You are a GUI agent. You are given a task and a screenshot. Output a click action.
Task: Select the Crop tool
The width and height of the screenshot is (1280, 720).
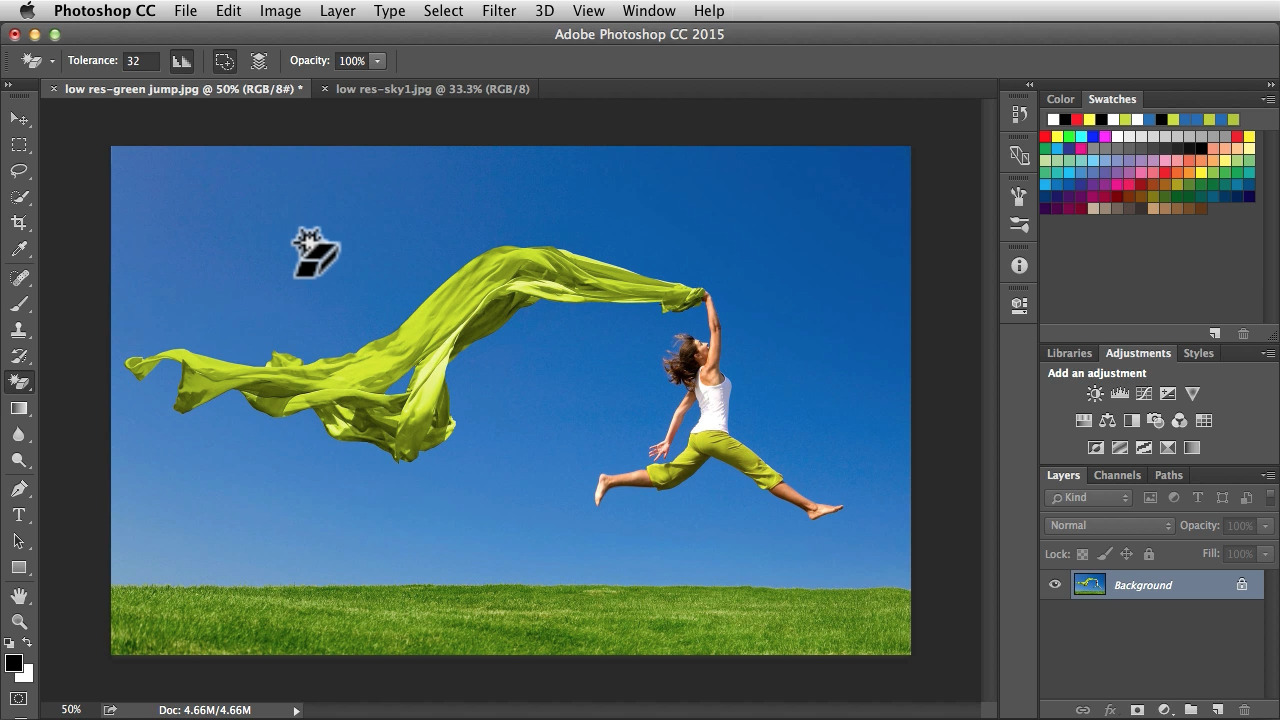19,223
